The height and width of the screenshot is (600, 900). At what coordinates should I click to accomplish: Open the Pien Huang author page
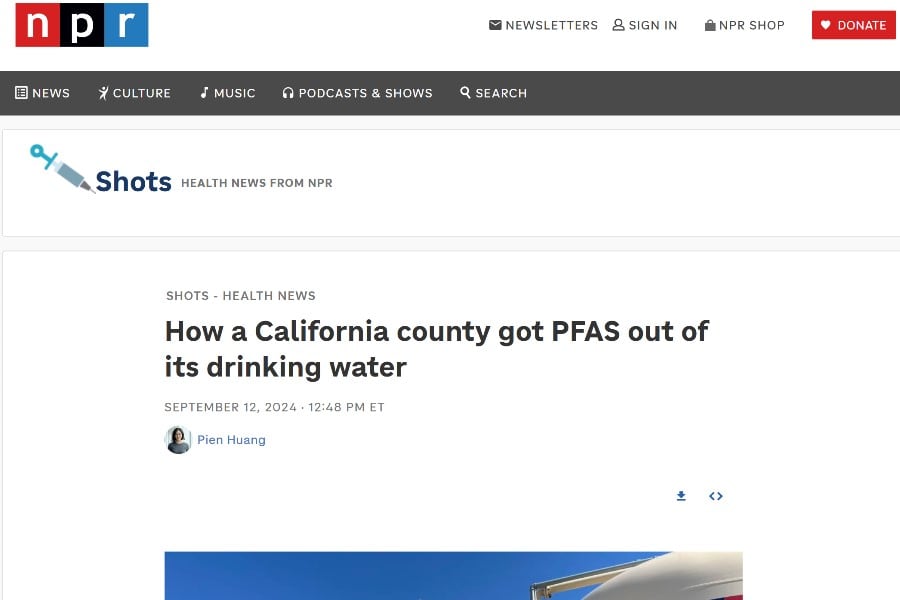(231, 440)
